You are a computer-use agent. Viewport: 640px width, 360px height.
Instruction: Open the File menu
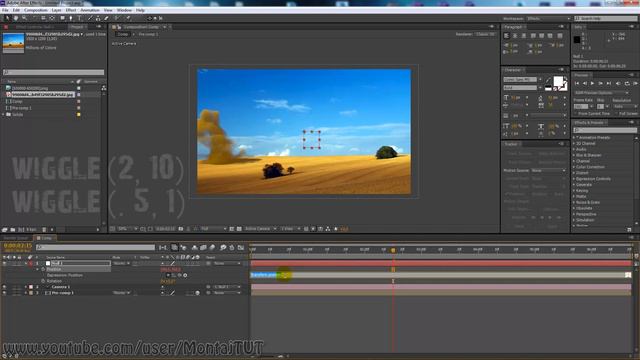pyautogui.click(x=5, y=10)
